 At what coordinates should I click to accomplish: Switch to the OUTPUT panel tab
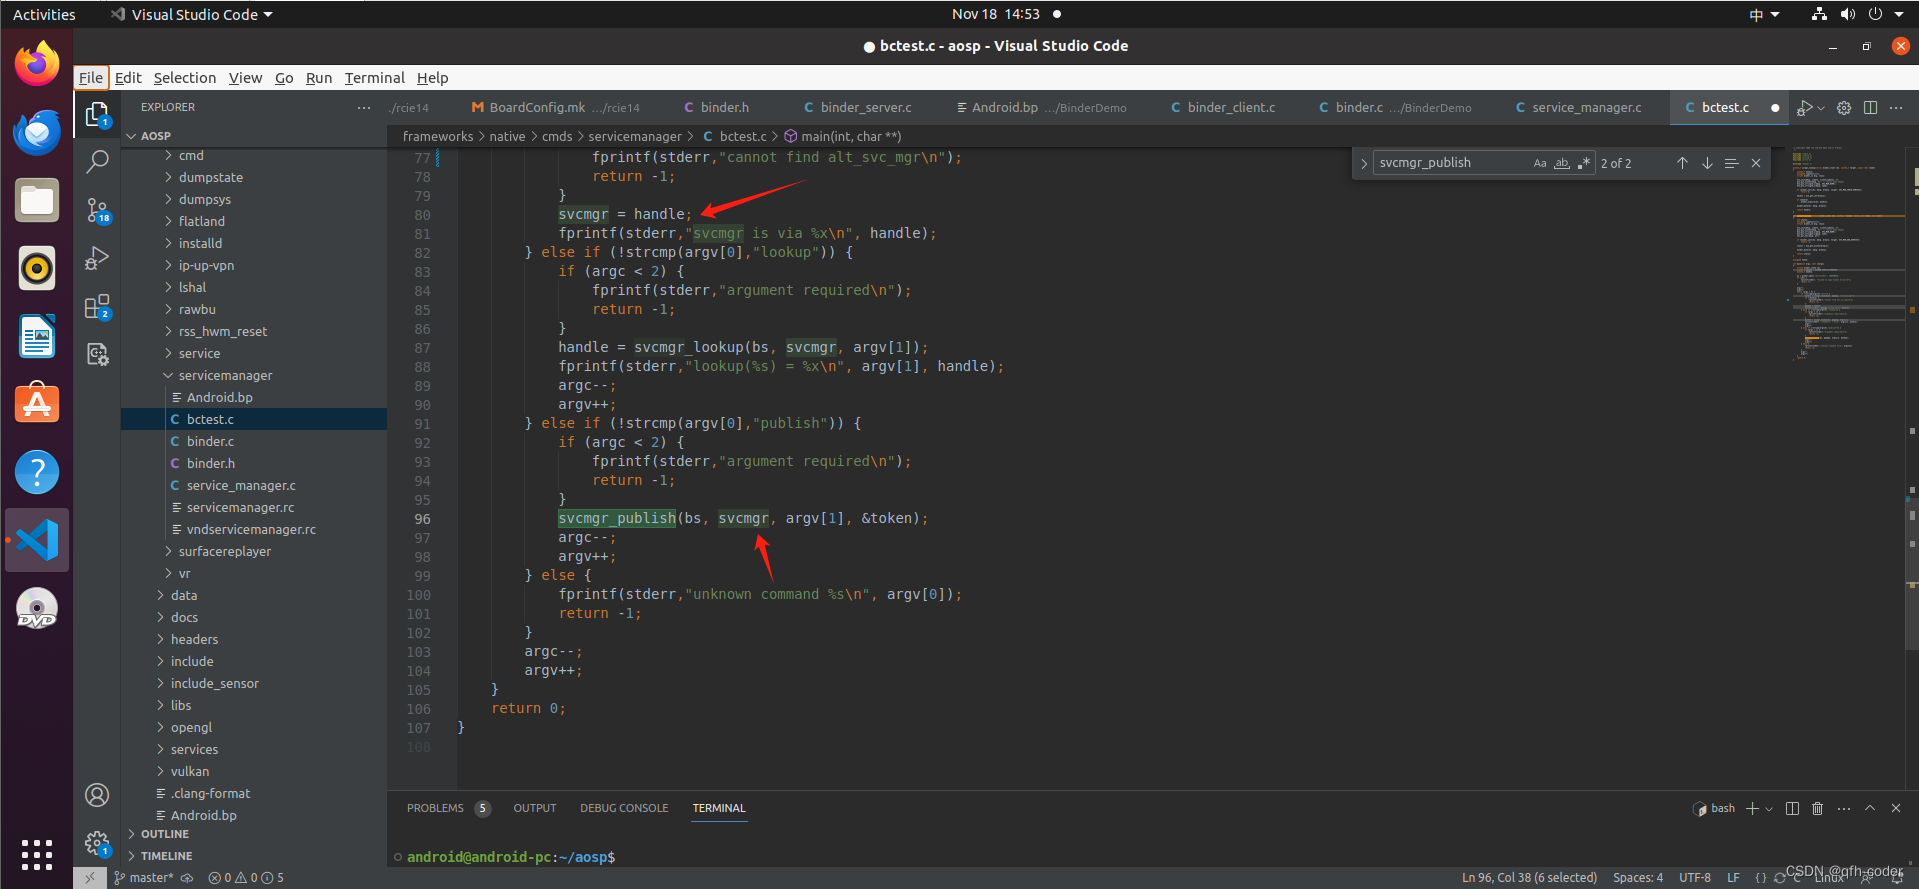[x=535, y=808]
